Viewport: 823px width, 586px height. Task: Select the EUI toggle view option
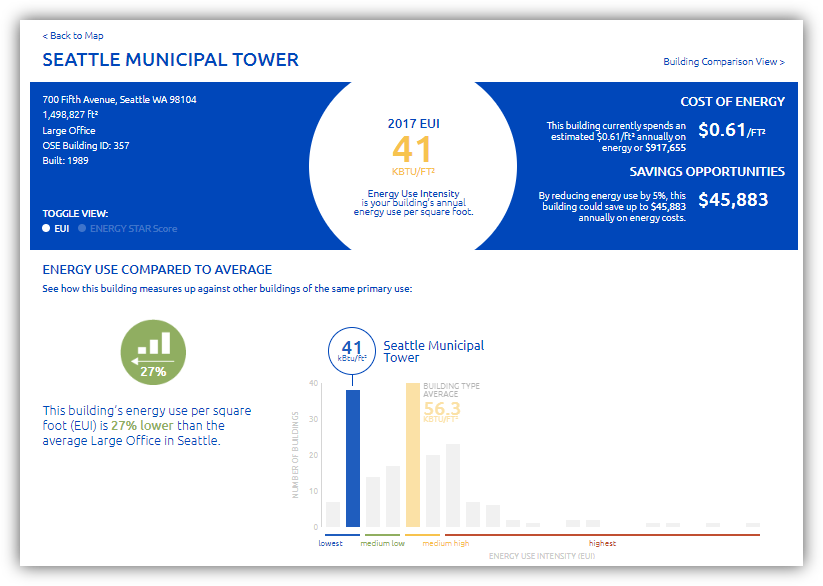[56, 228]
